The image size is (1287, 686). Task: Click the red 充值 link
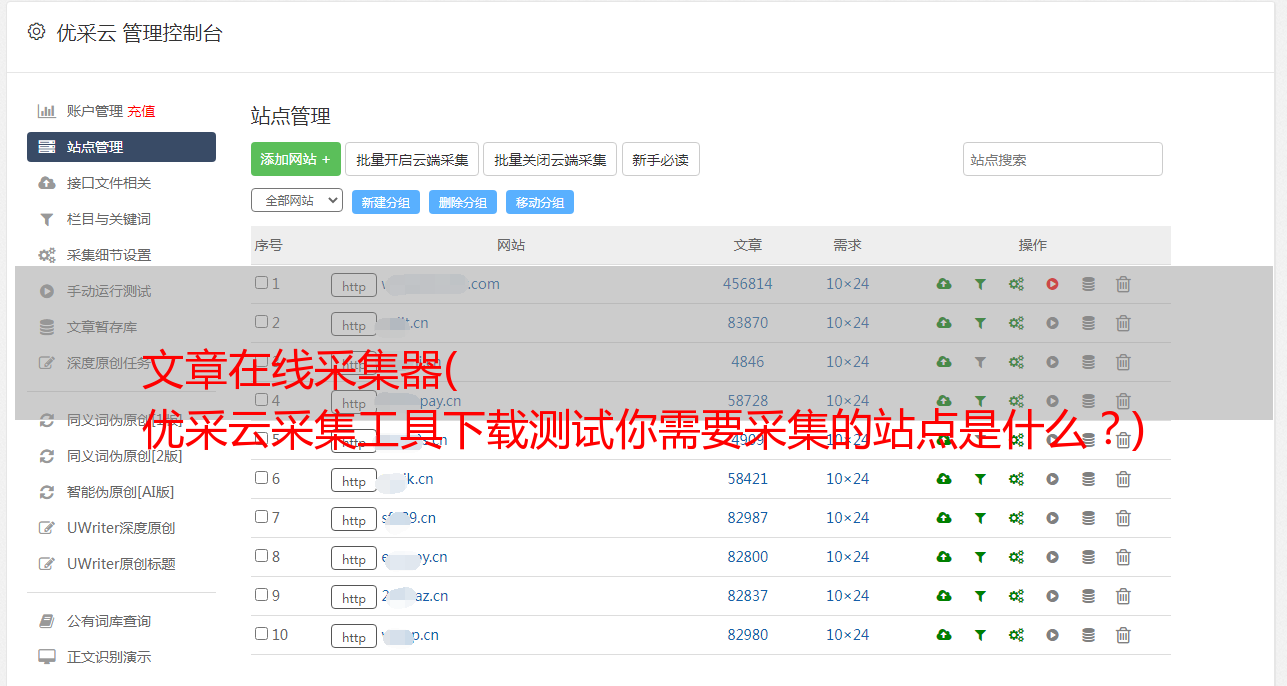[x=141, y=111]
